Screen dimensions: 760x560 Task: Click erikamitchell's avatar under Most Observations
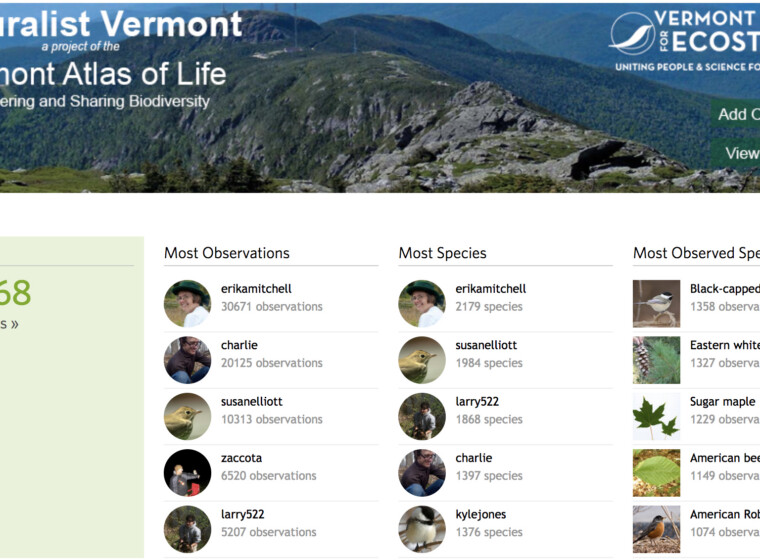187,304
